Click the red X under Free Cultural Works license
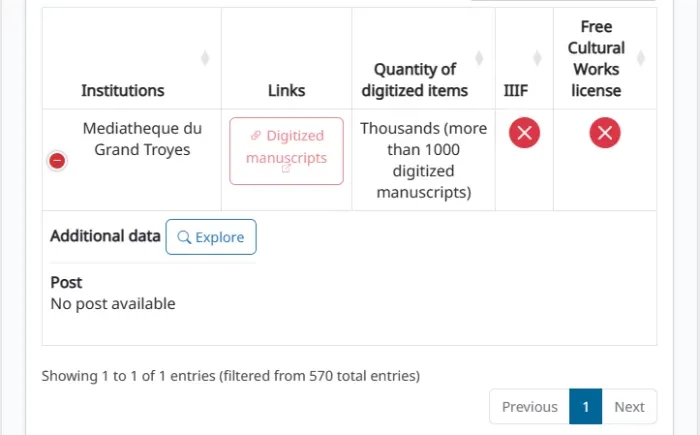Viewport: 700px width, 435px height. [x=605, y=133]
